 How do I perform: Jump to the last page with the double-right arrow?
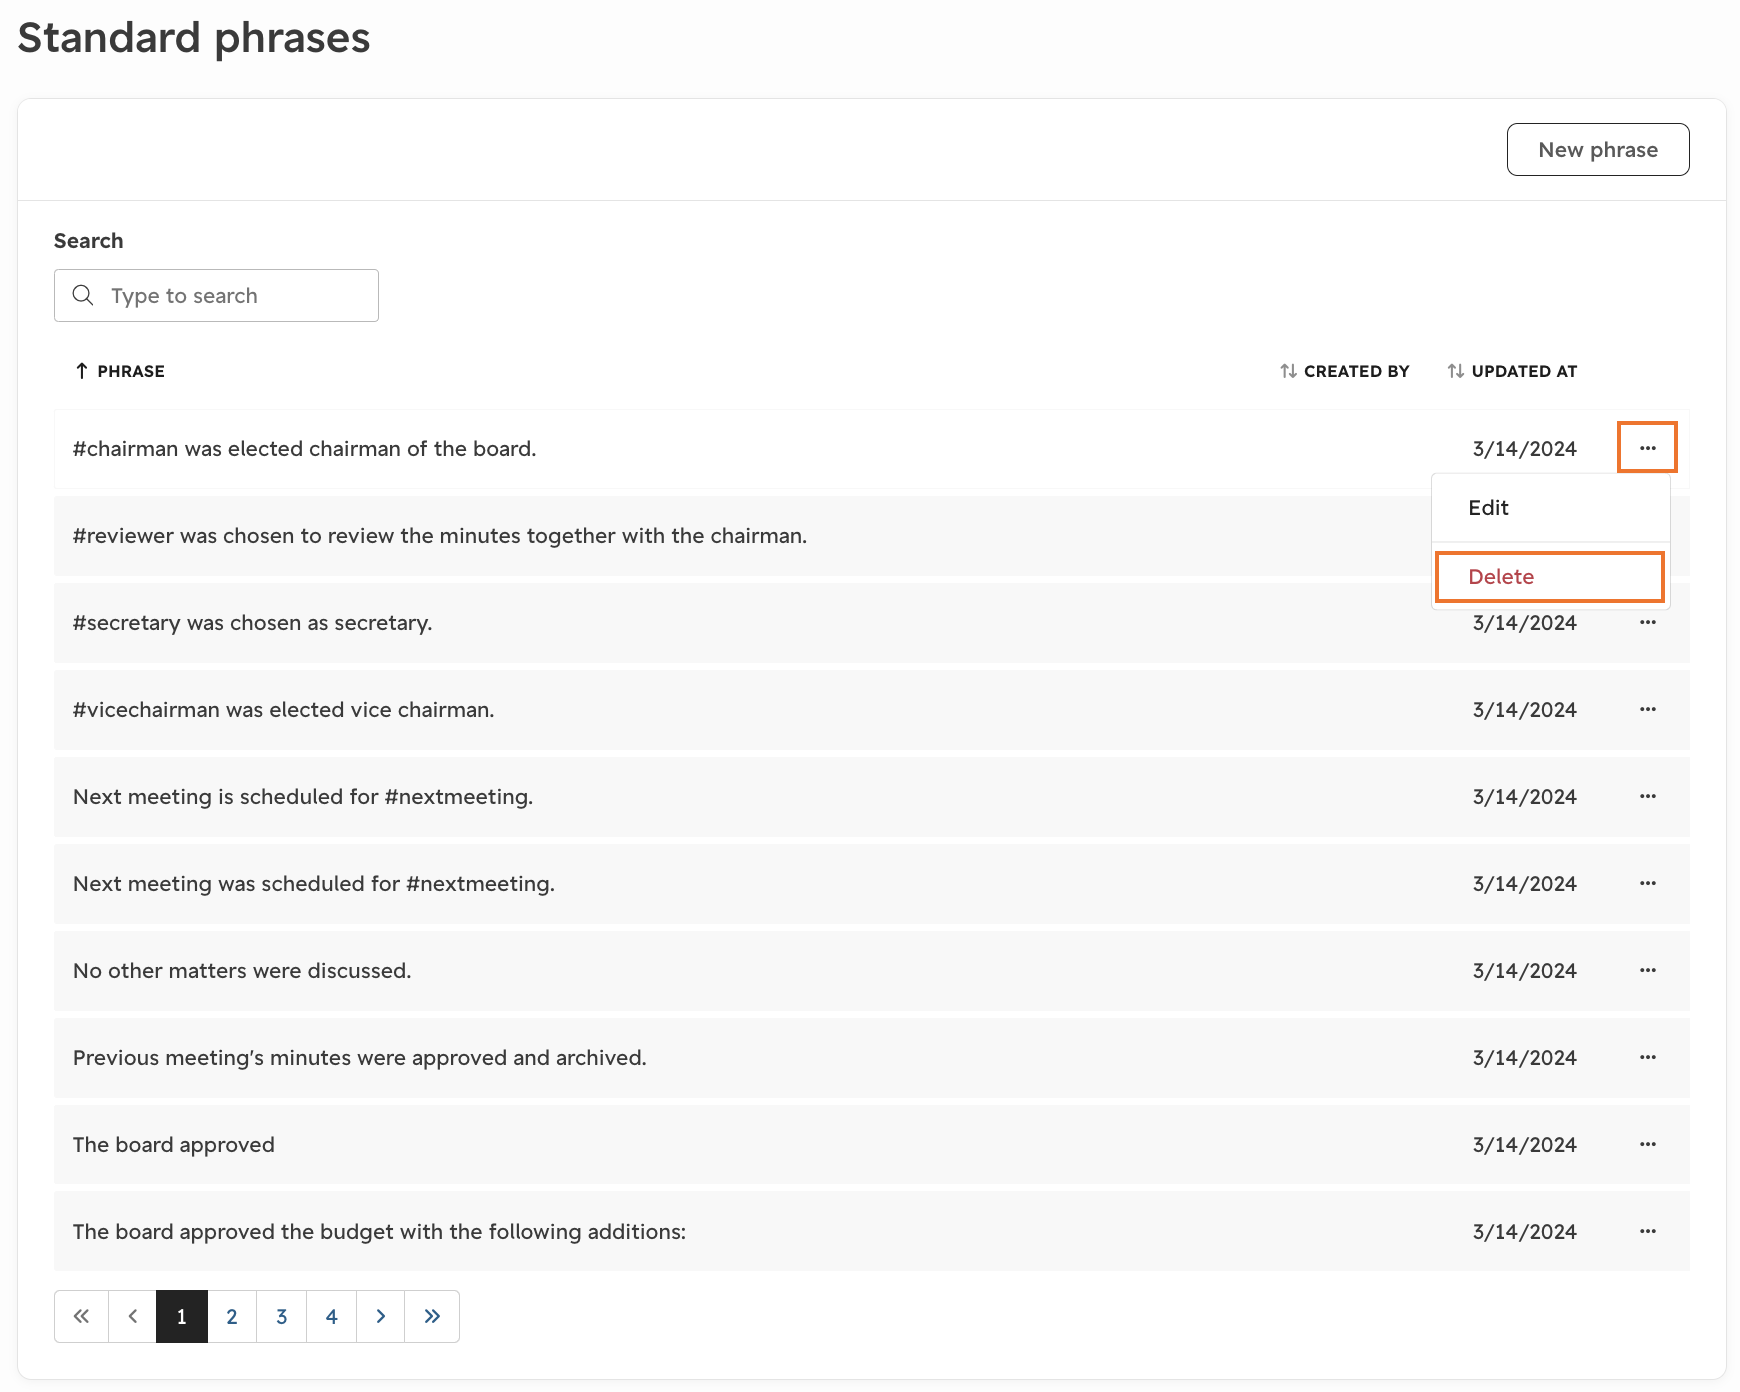(x=432, y=1316)
